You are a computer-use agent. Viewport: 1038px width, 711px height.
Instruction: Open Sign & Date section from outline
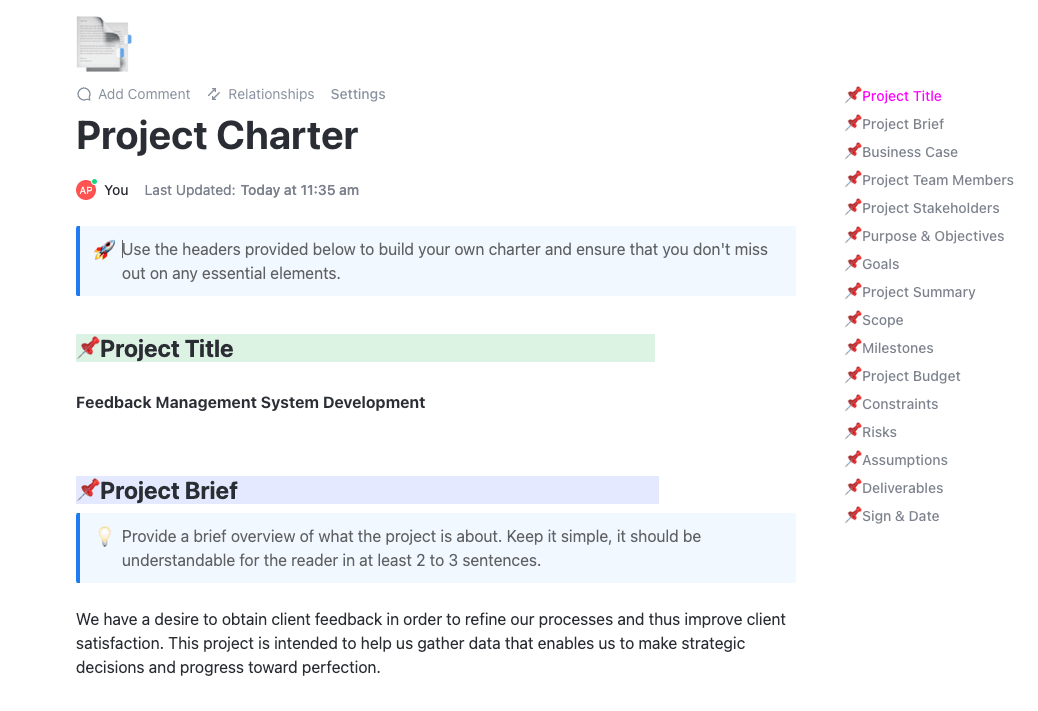[x=900, y=516]
